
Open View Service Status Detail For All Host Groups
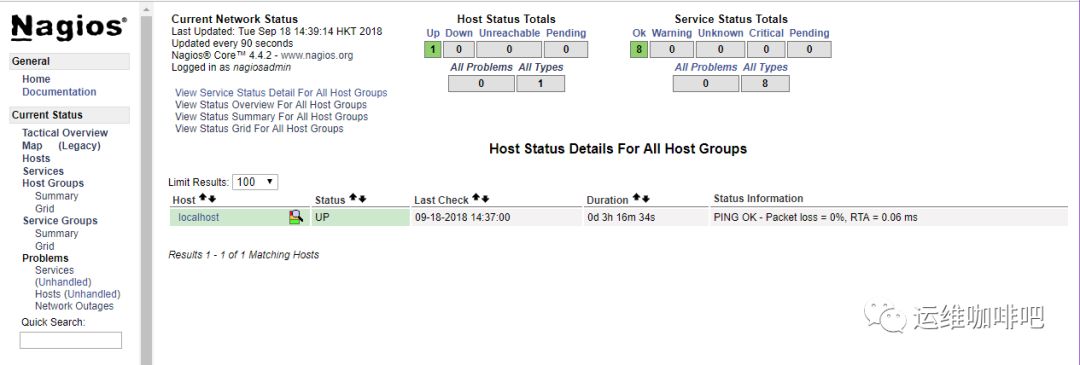[281, 92]
